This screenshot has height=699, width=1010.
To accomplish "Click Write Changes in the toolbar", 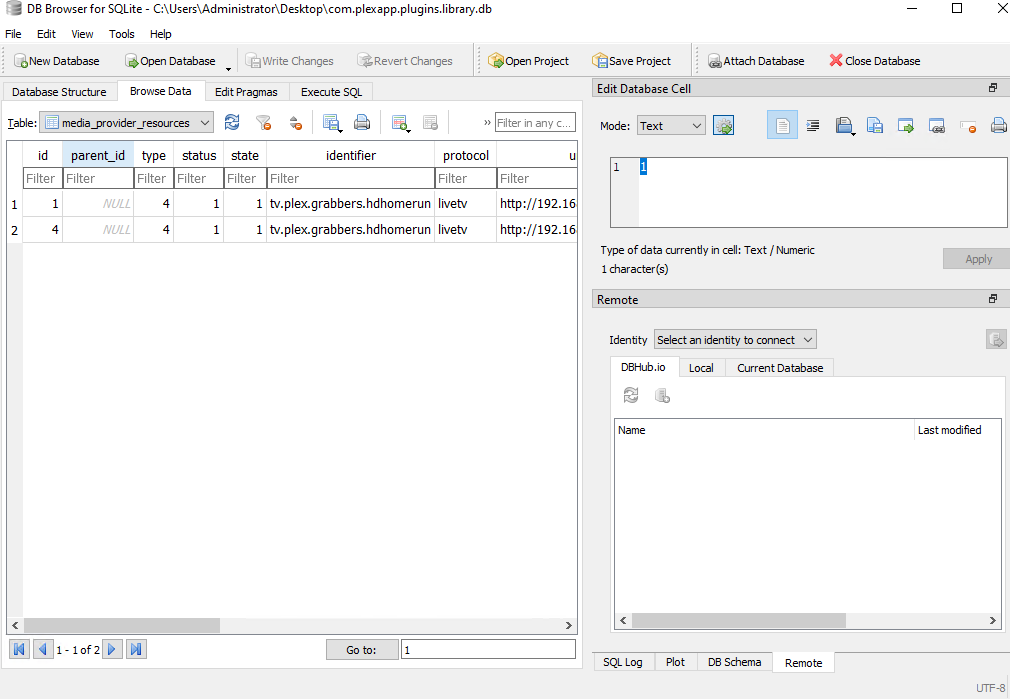I will [x=289, y=61].
